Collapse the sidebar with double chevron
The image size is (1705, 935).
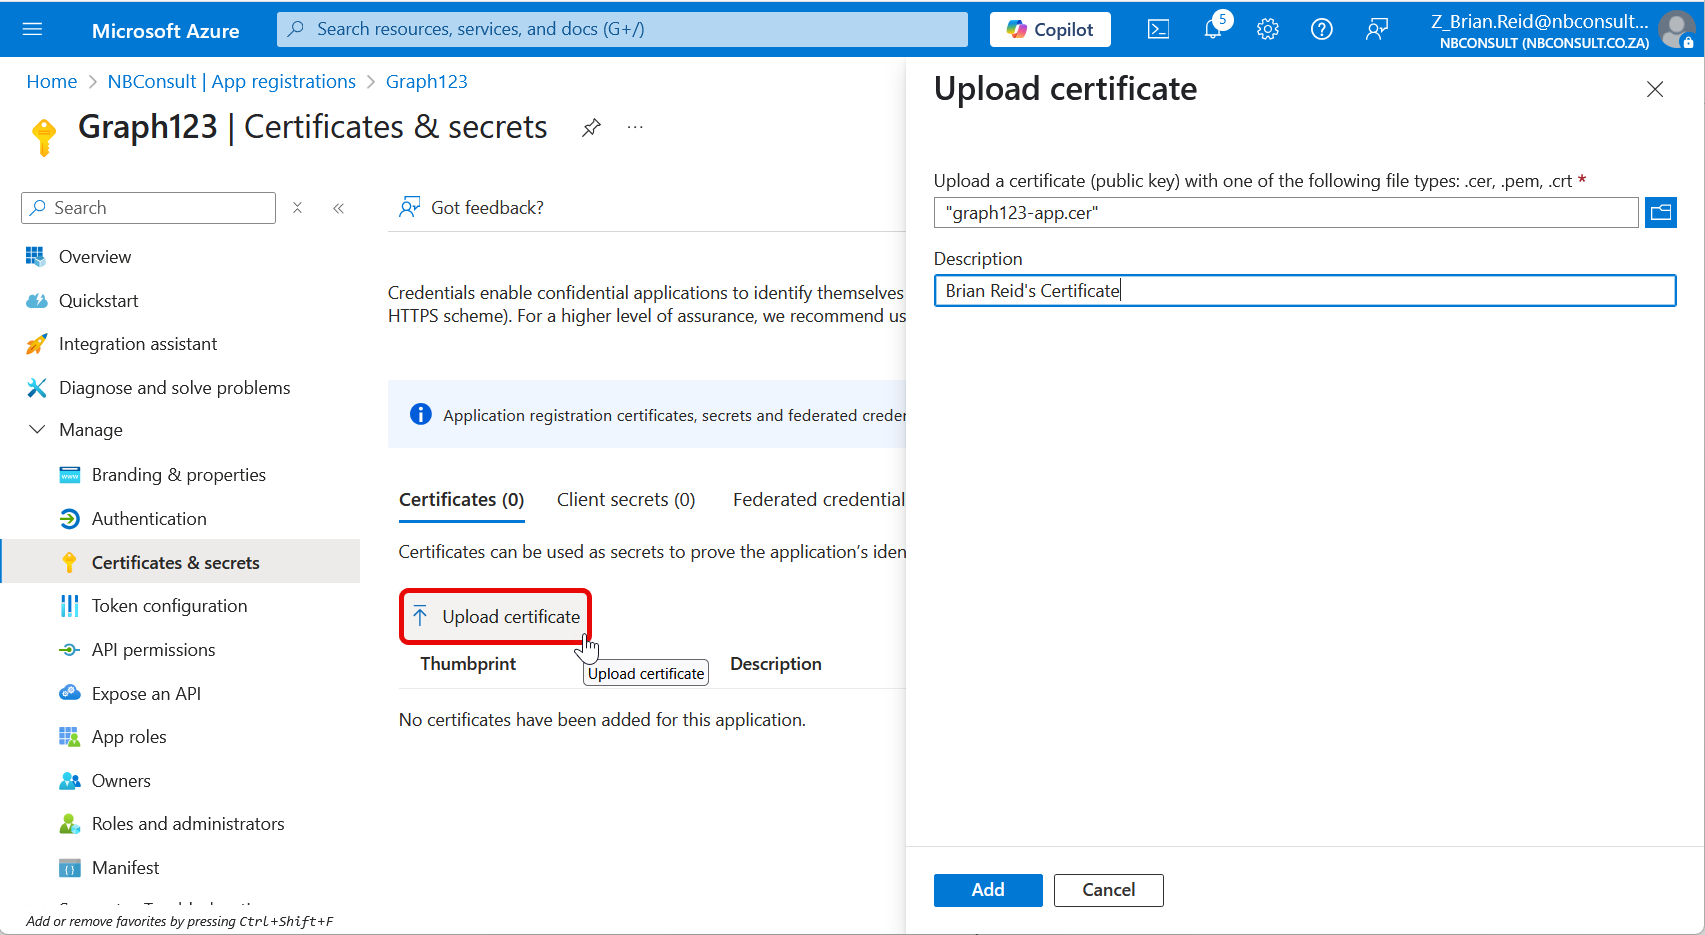pyautogui.click(x=338, y=208)
